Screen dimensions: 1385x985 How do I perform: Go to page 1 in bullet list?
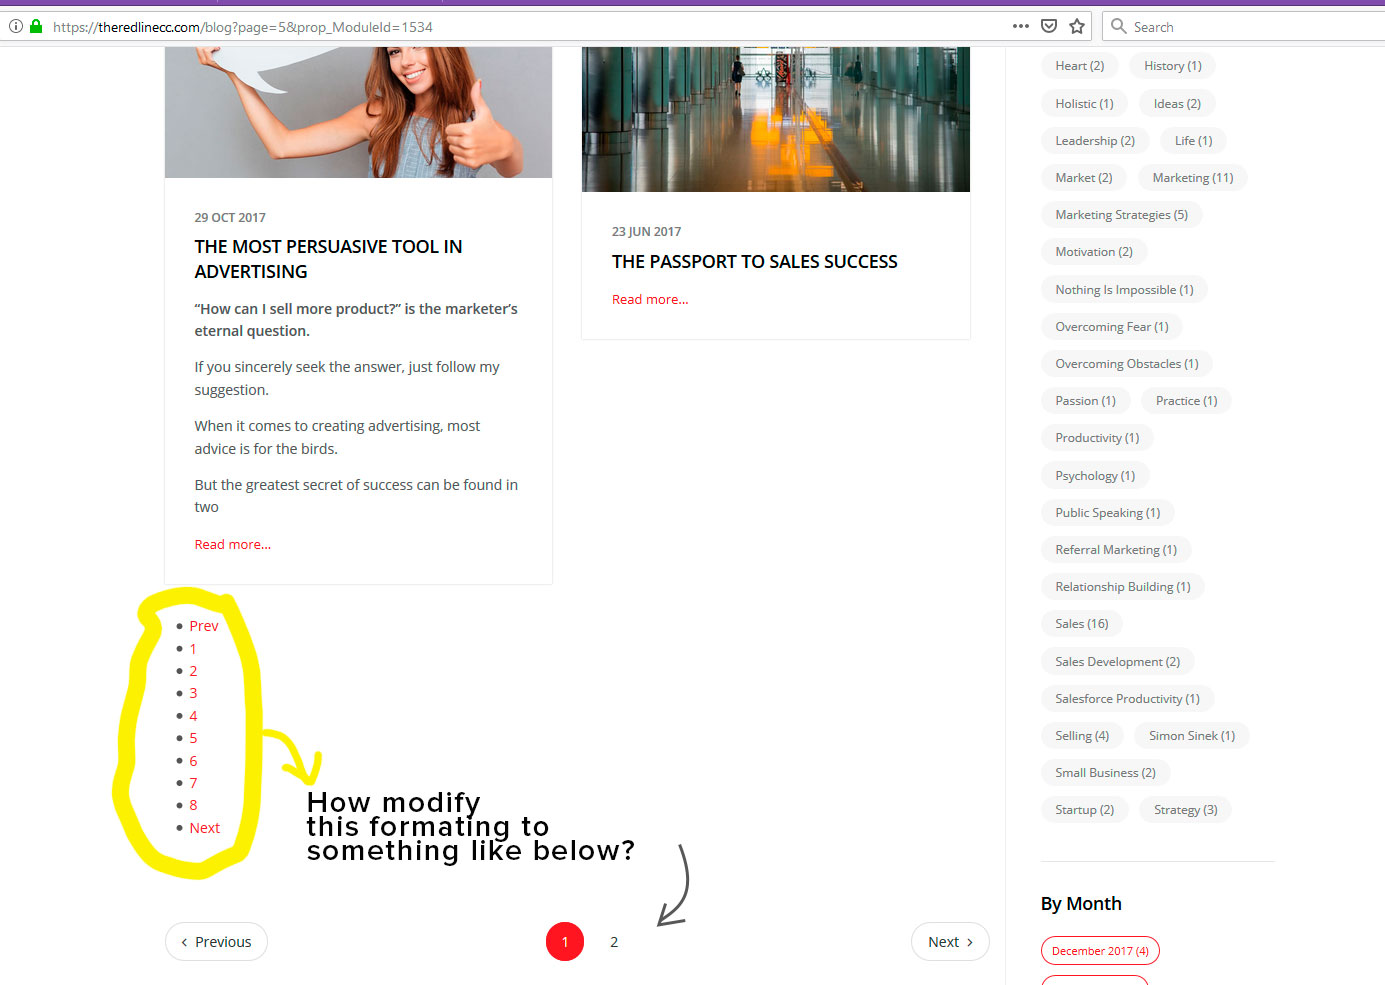click(x=193, y=649)
